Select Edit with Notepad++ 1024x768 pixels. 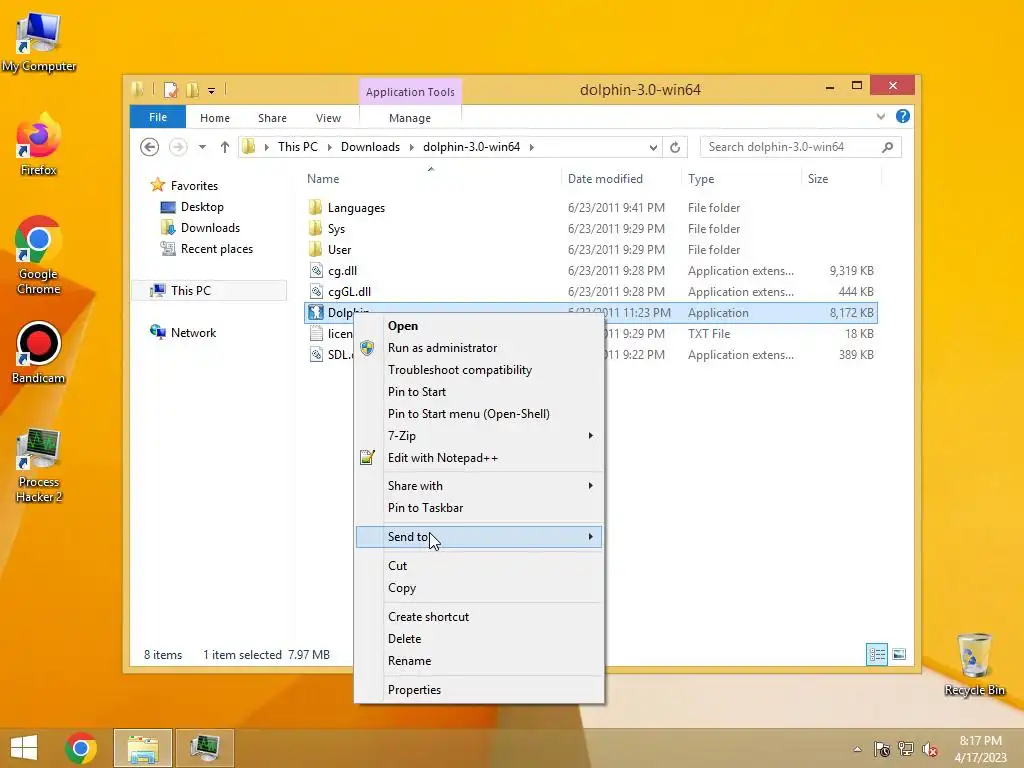pos(479,458)
